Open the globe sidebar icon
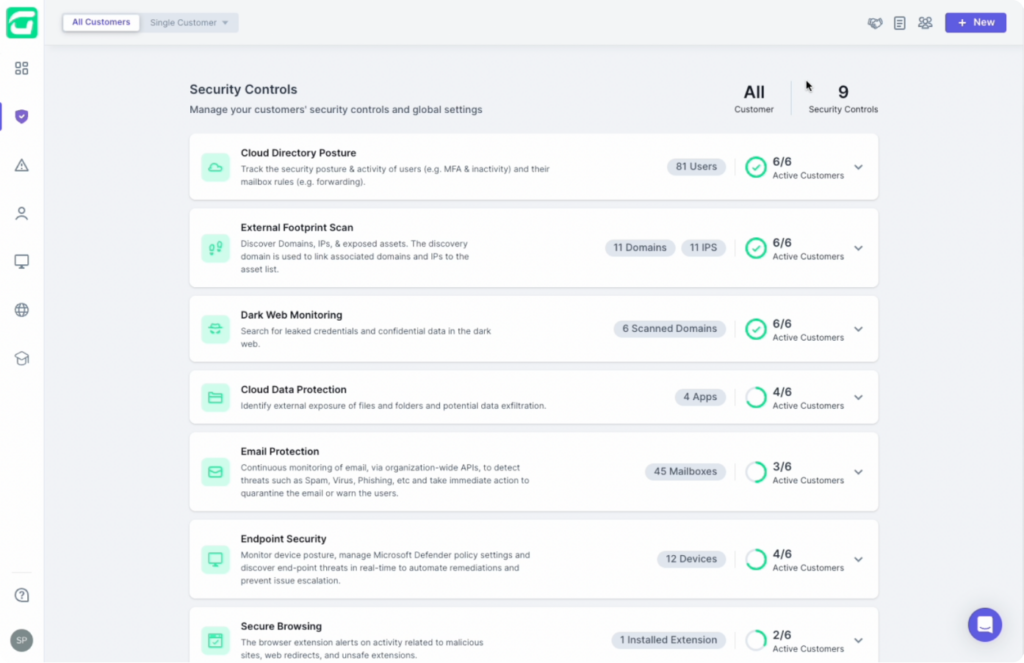Viewport: 1024px width, 663px height. click(x=22, y=310)
